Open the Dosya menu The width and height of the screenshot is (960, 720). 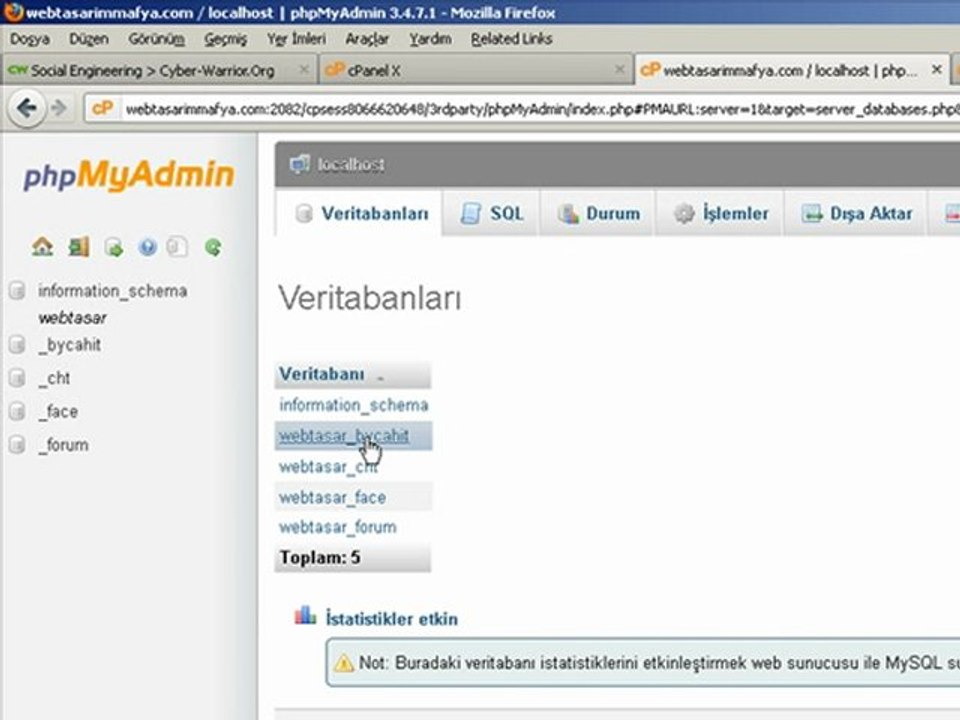coord(29,39)
